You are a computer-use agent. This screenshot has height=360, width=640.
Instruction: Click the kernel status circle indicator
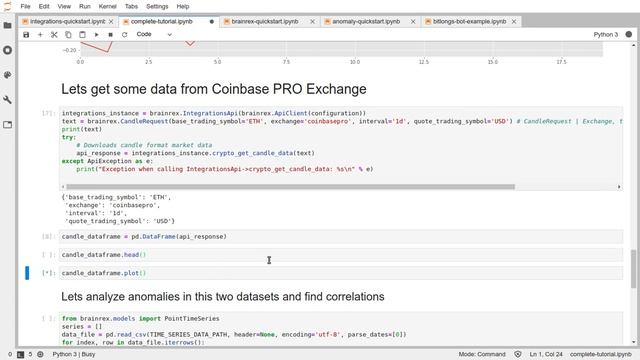point(629,35)
